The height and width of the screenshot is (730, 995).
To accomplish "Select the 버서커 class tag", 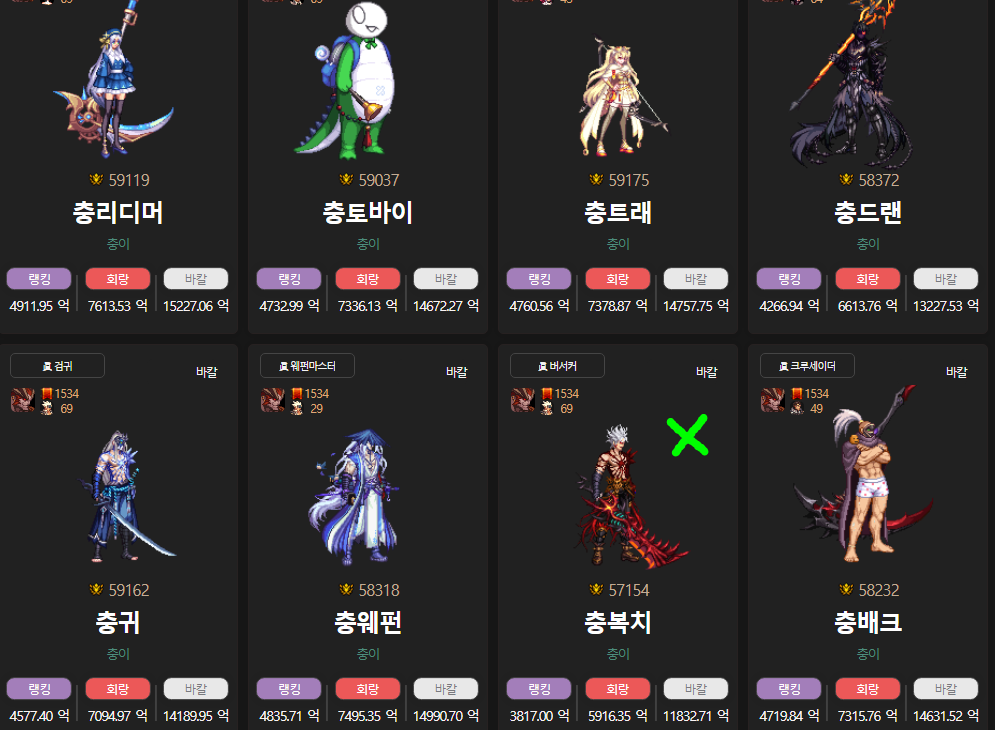I will 557,366.
